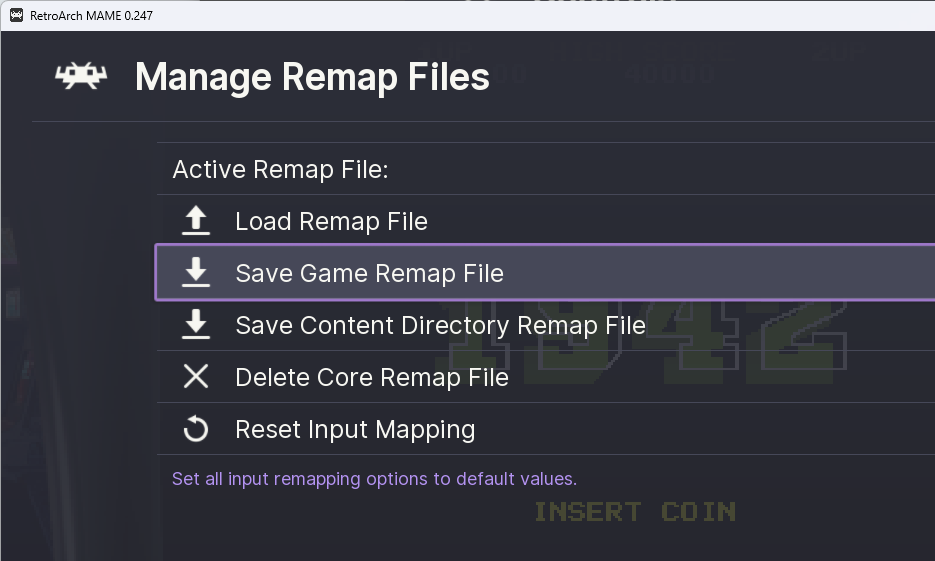Click the RetroArch MAME 0.247 window title
This screenshot has height=561, width=935.
tap(91, 15)
